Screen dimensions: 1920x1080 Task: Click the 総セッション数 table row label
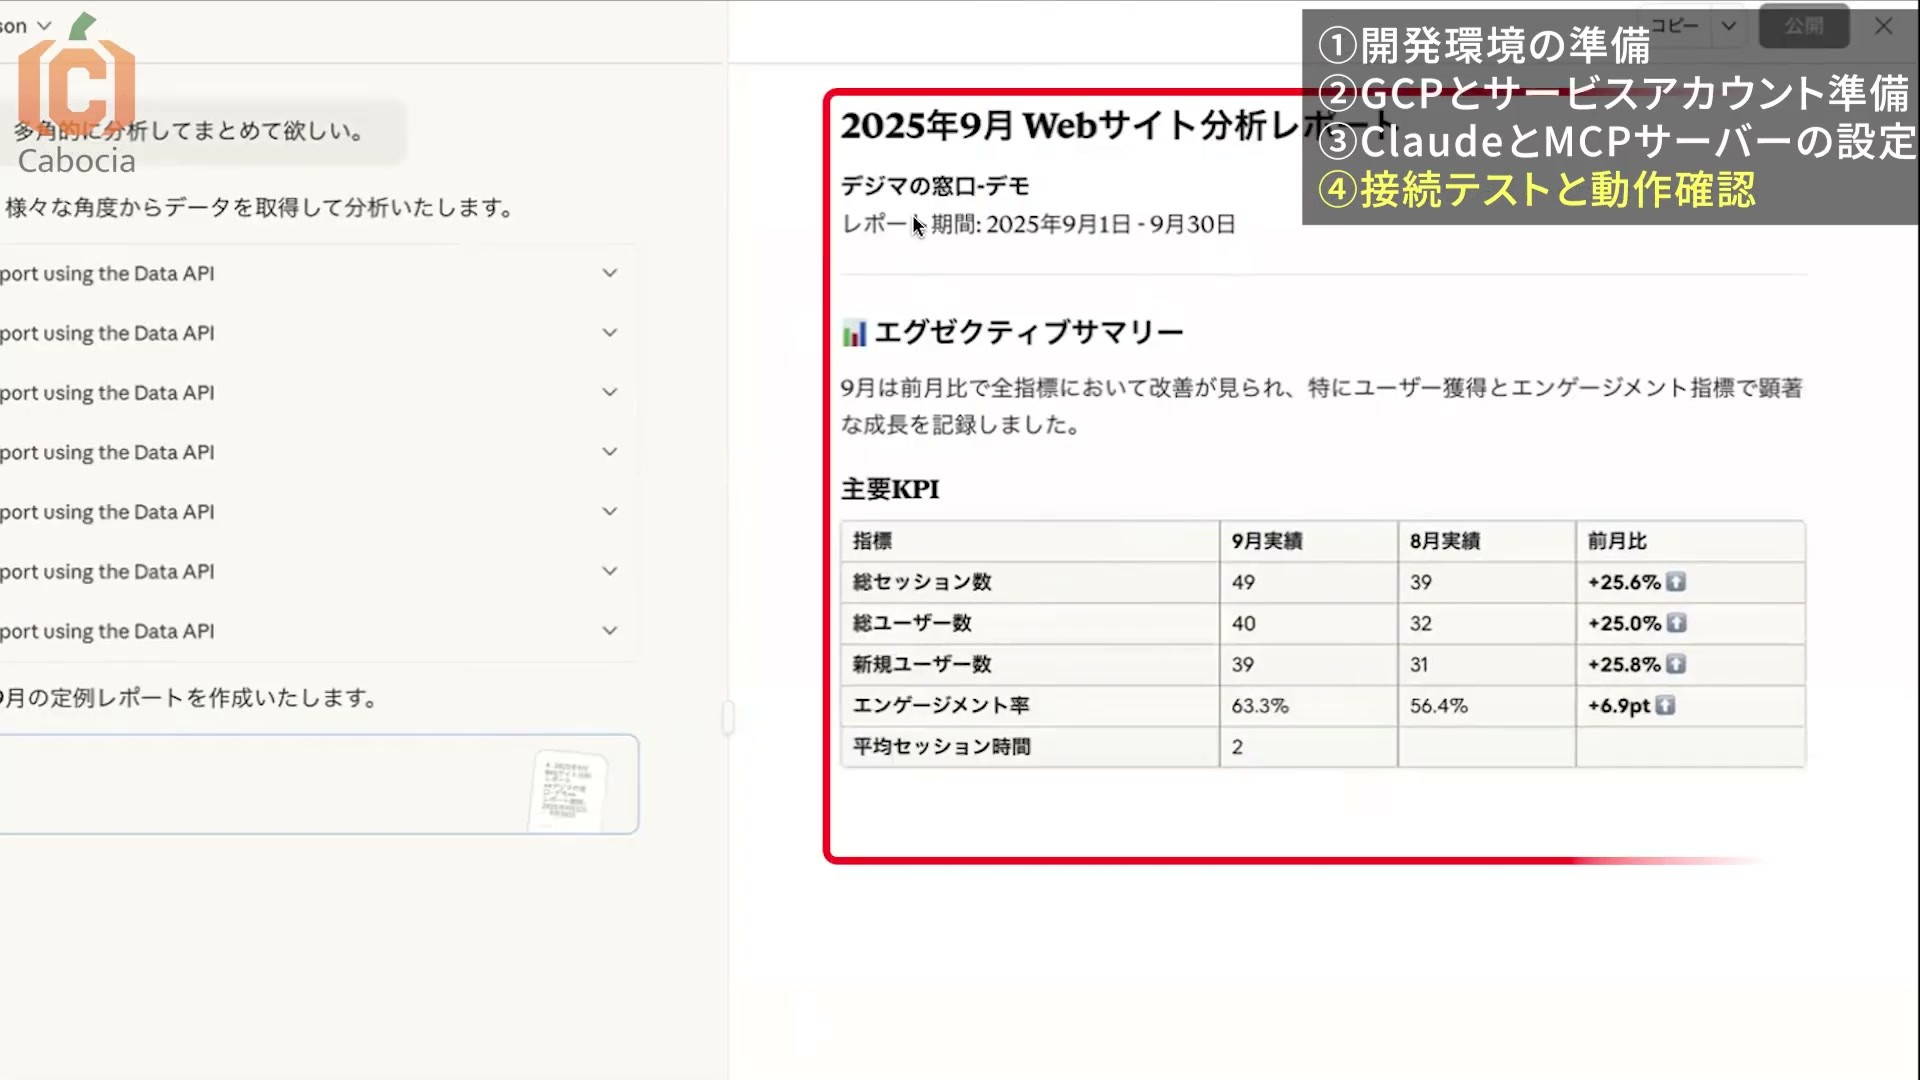coord(922,582)
